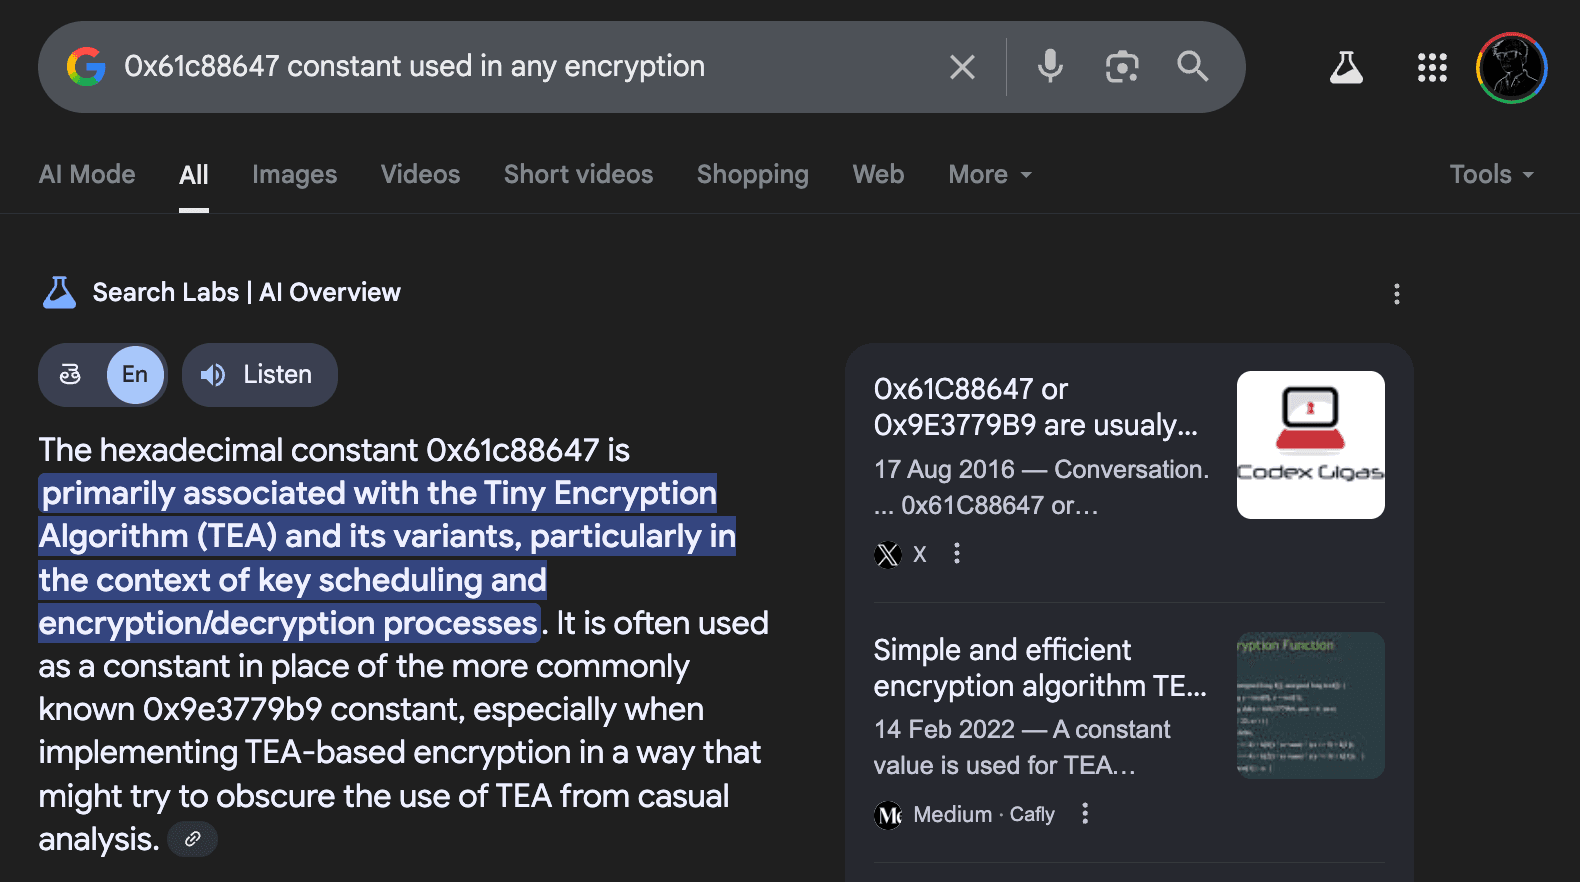Click the highlighted Tiny Encryption Algorithm text
Image resolution: width=1580 pixels, height=882 pixels.
click(387, 558)
